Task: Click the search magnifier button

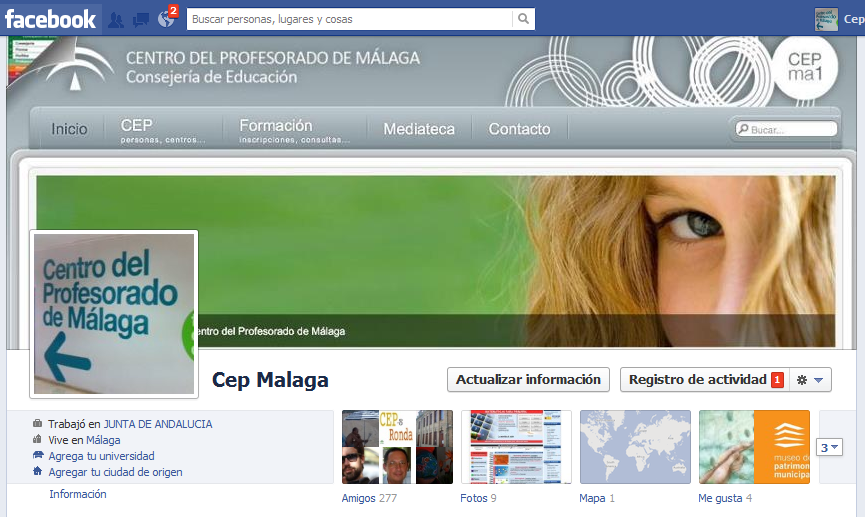Action: 524,19
